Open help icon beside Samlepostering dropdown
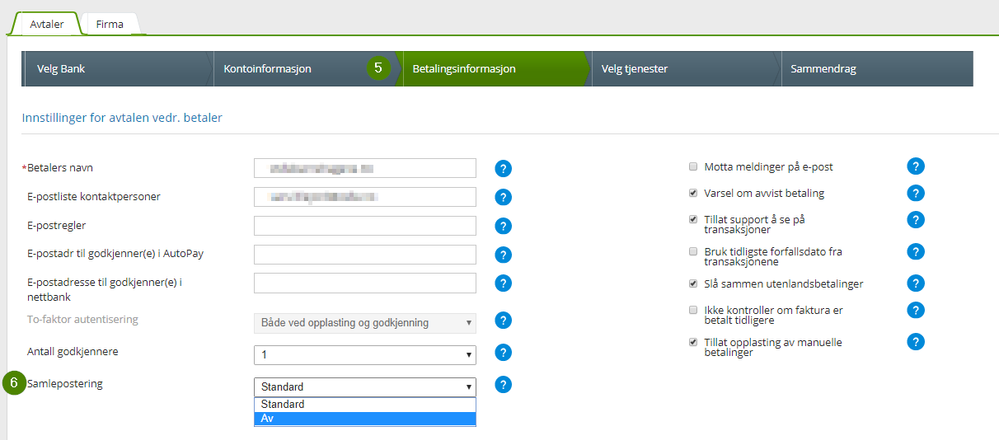Screen dimensions: 999x440 click(503, 385)
